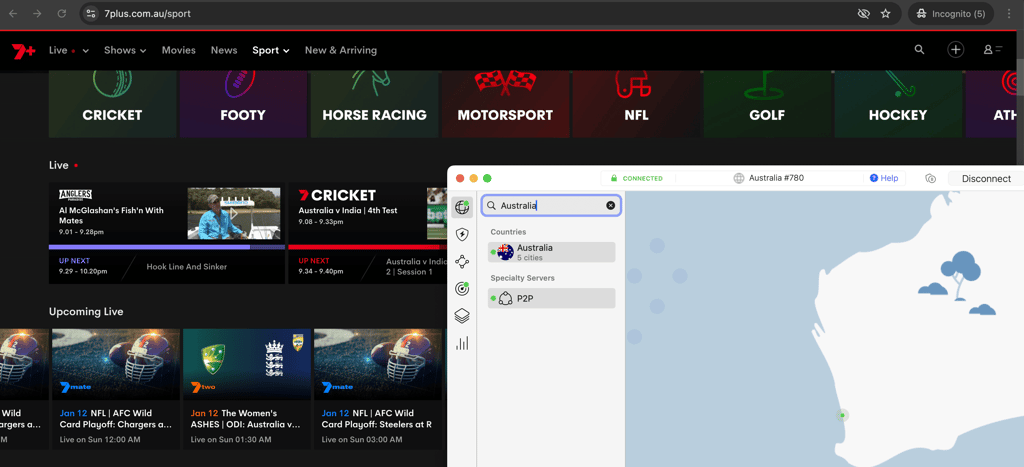
Task: Open the 7plus profile account icon
Action: click(x=993, y=50)
